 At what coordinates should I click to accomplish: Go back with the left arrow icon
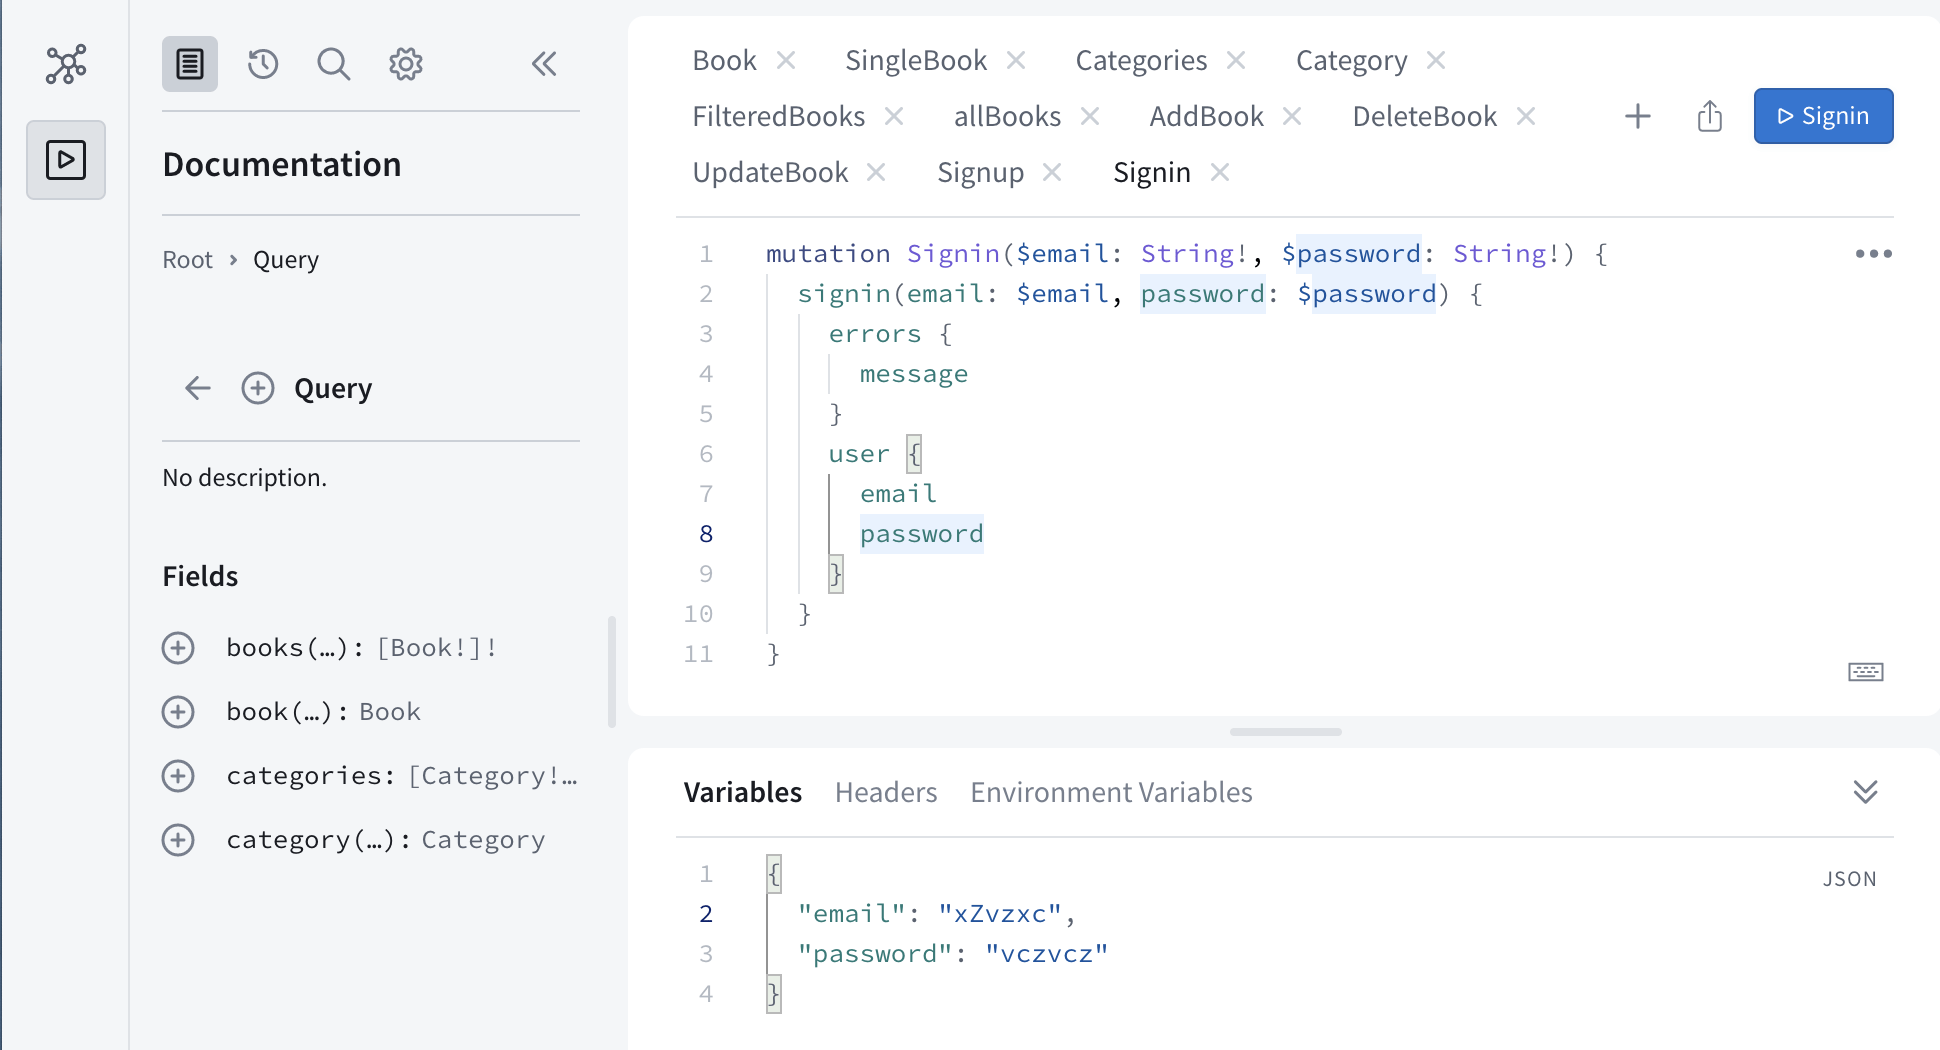198,388
